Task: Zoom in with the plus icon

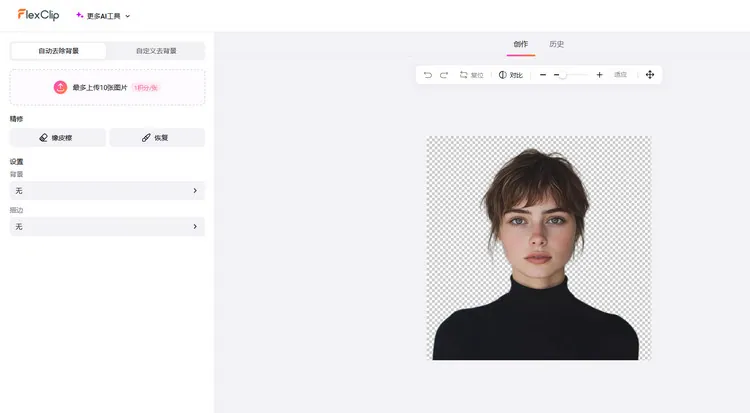Action: coord(599,75)
